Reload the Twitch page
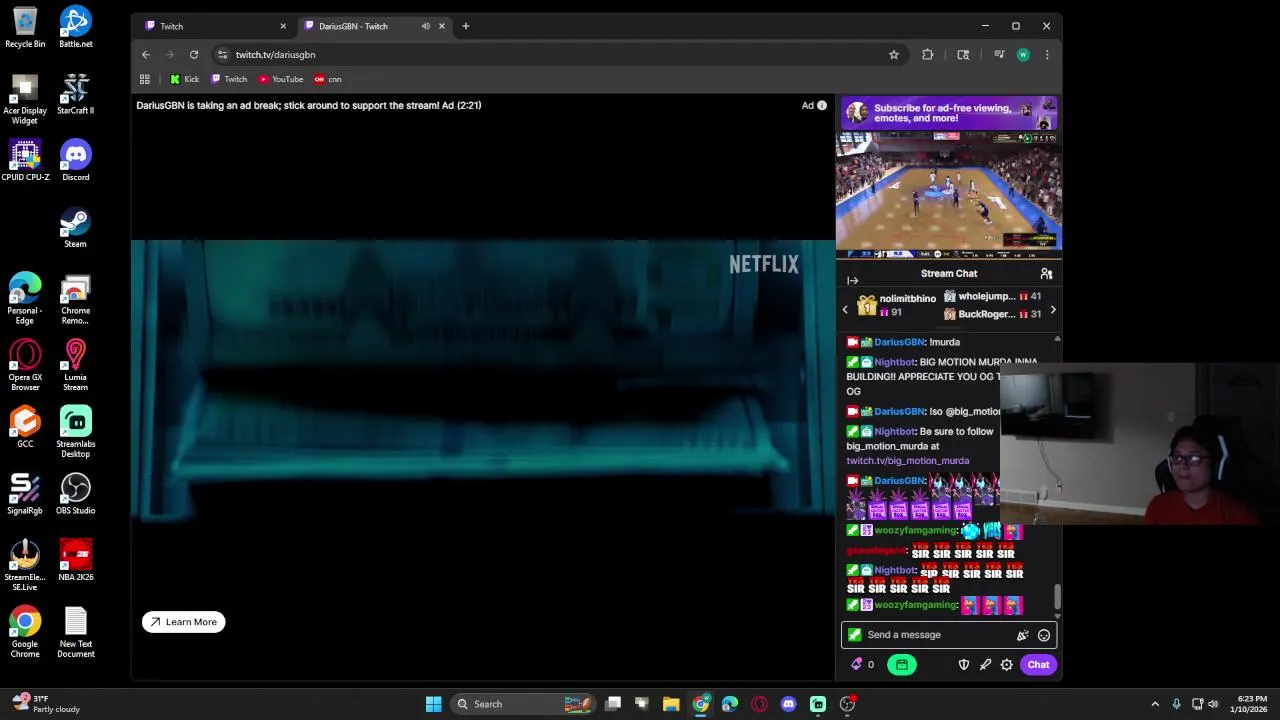The height and width of the screenshot is (720, 1280). pyautogui.click(x=194, y=55)
